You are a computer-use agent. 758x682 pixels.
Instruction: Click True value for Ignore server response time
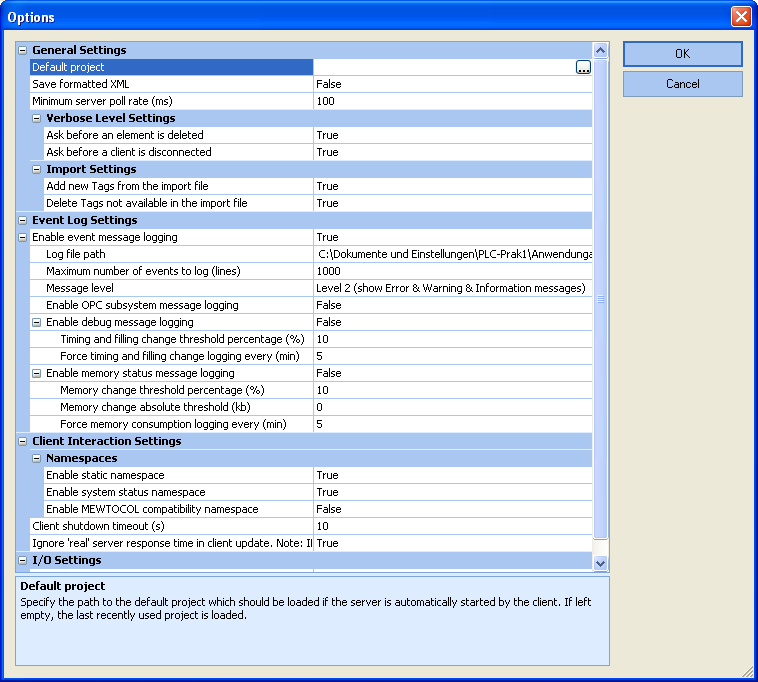click(327, 543)
